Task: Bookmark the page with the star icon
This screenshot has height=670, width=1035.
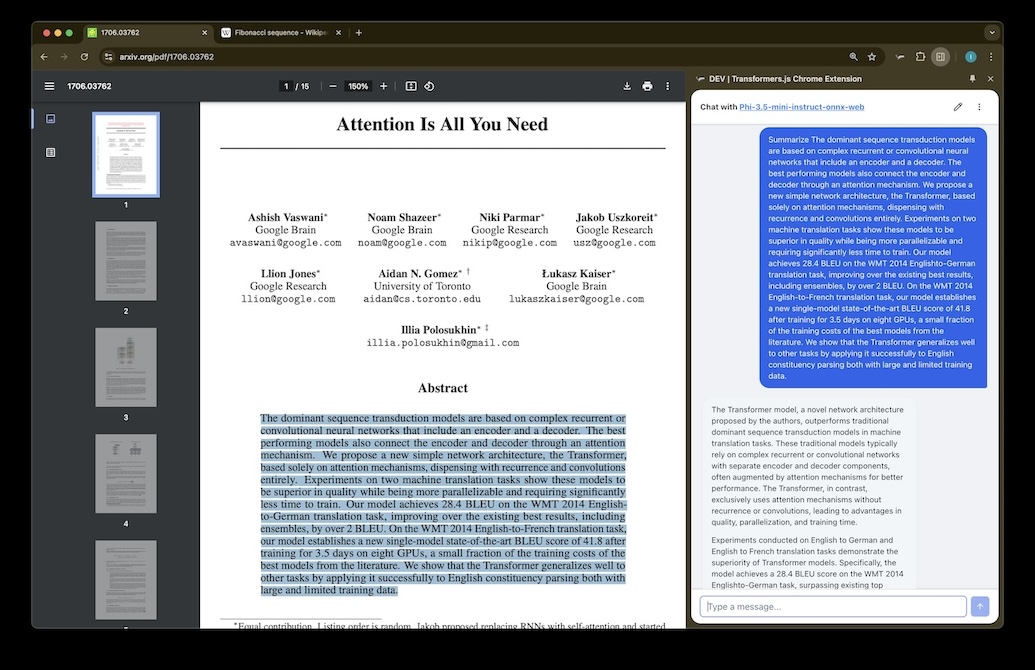Action: [x=871, y=57]
